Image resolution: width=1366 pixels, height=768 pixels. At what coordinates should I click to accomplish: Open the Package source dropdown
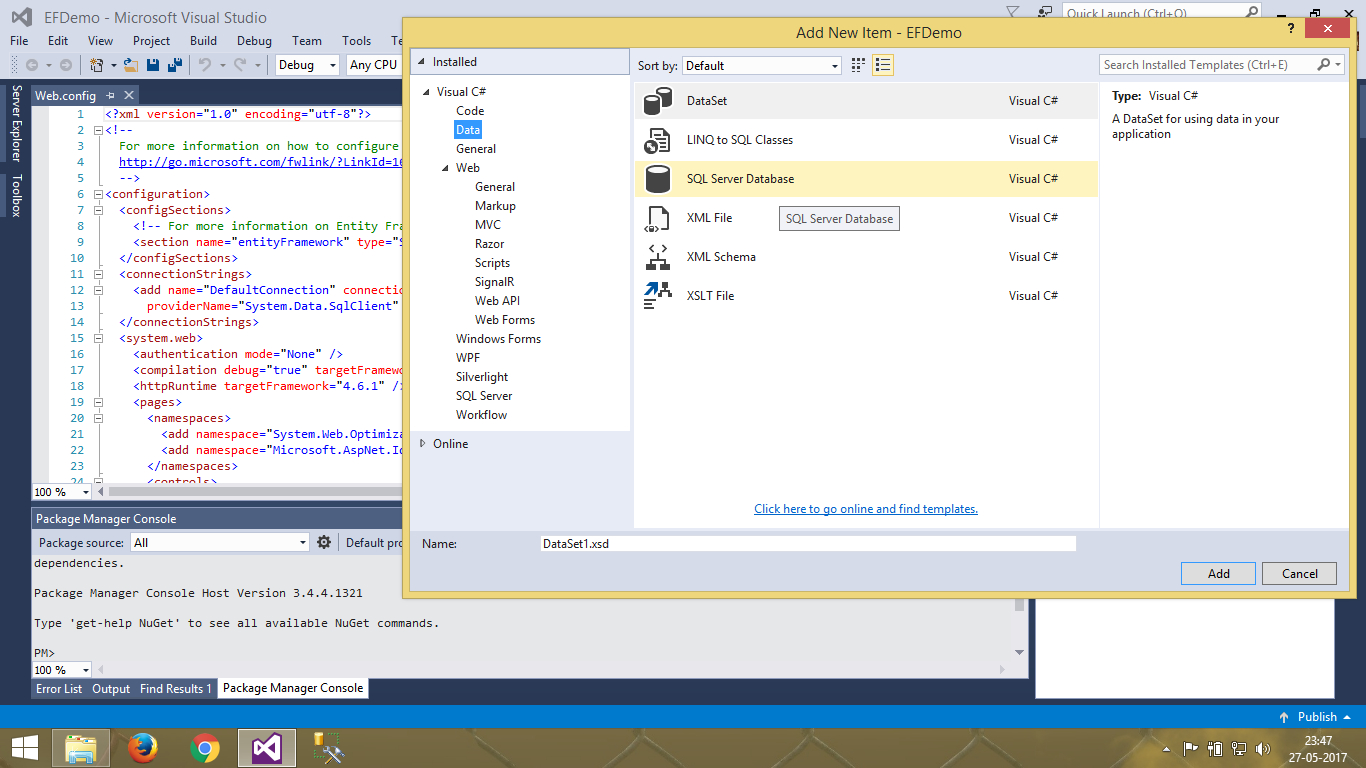pos(219,542)
